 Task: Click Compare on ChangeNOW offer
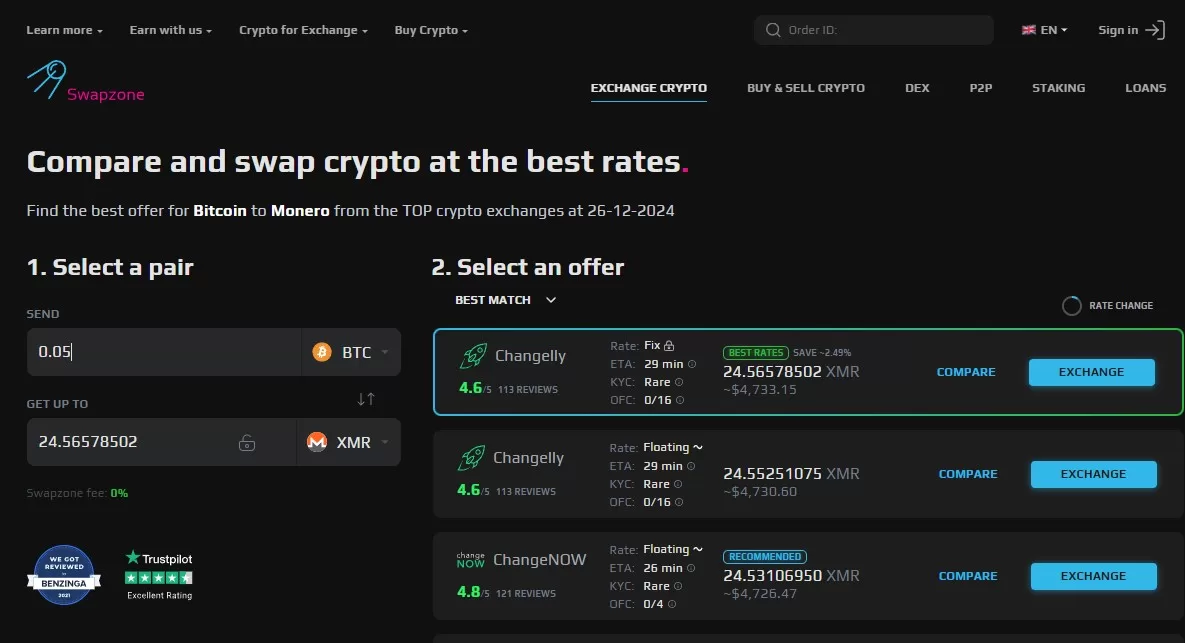pyautogui.click(x=968, y=576)
